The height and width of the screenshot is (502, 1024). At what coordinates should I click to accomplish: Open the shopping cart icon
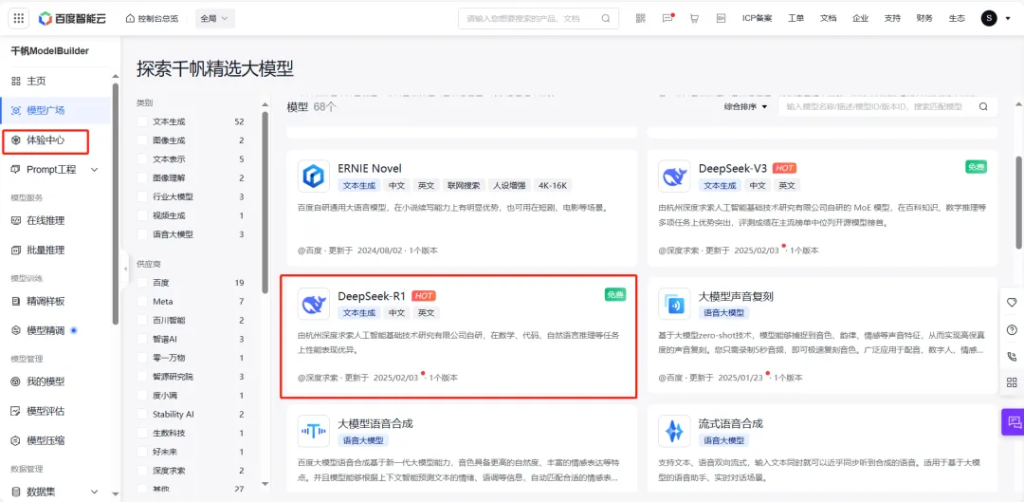tap(694, 18)
